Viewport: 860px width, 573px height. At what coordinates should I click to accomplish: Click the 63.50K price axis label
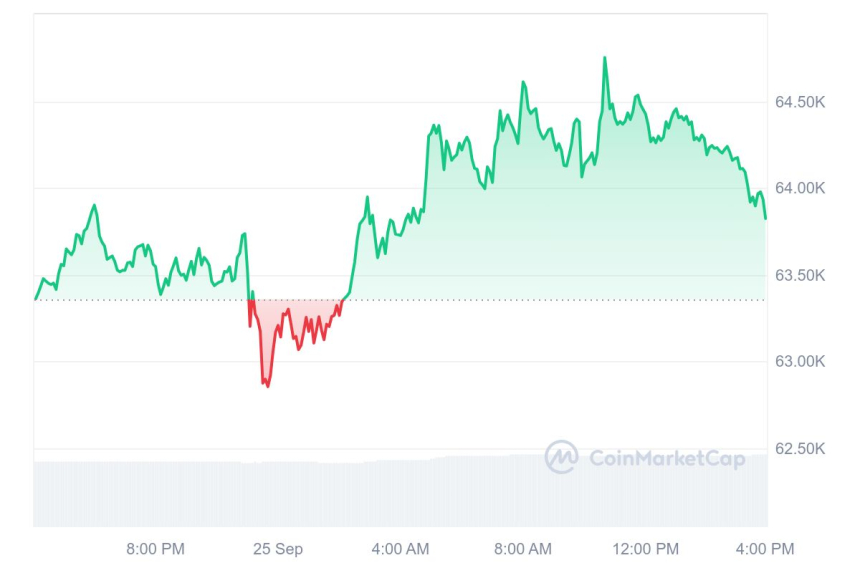tap(799, 275)
